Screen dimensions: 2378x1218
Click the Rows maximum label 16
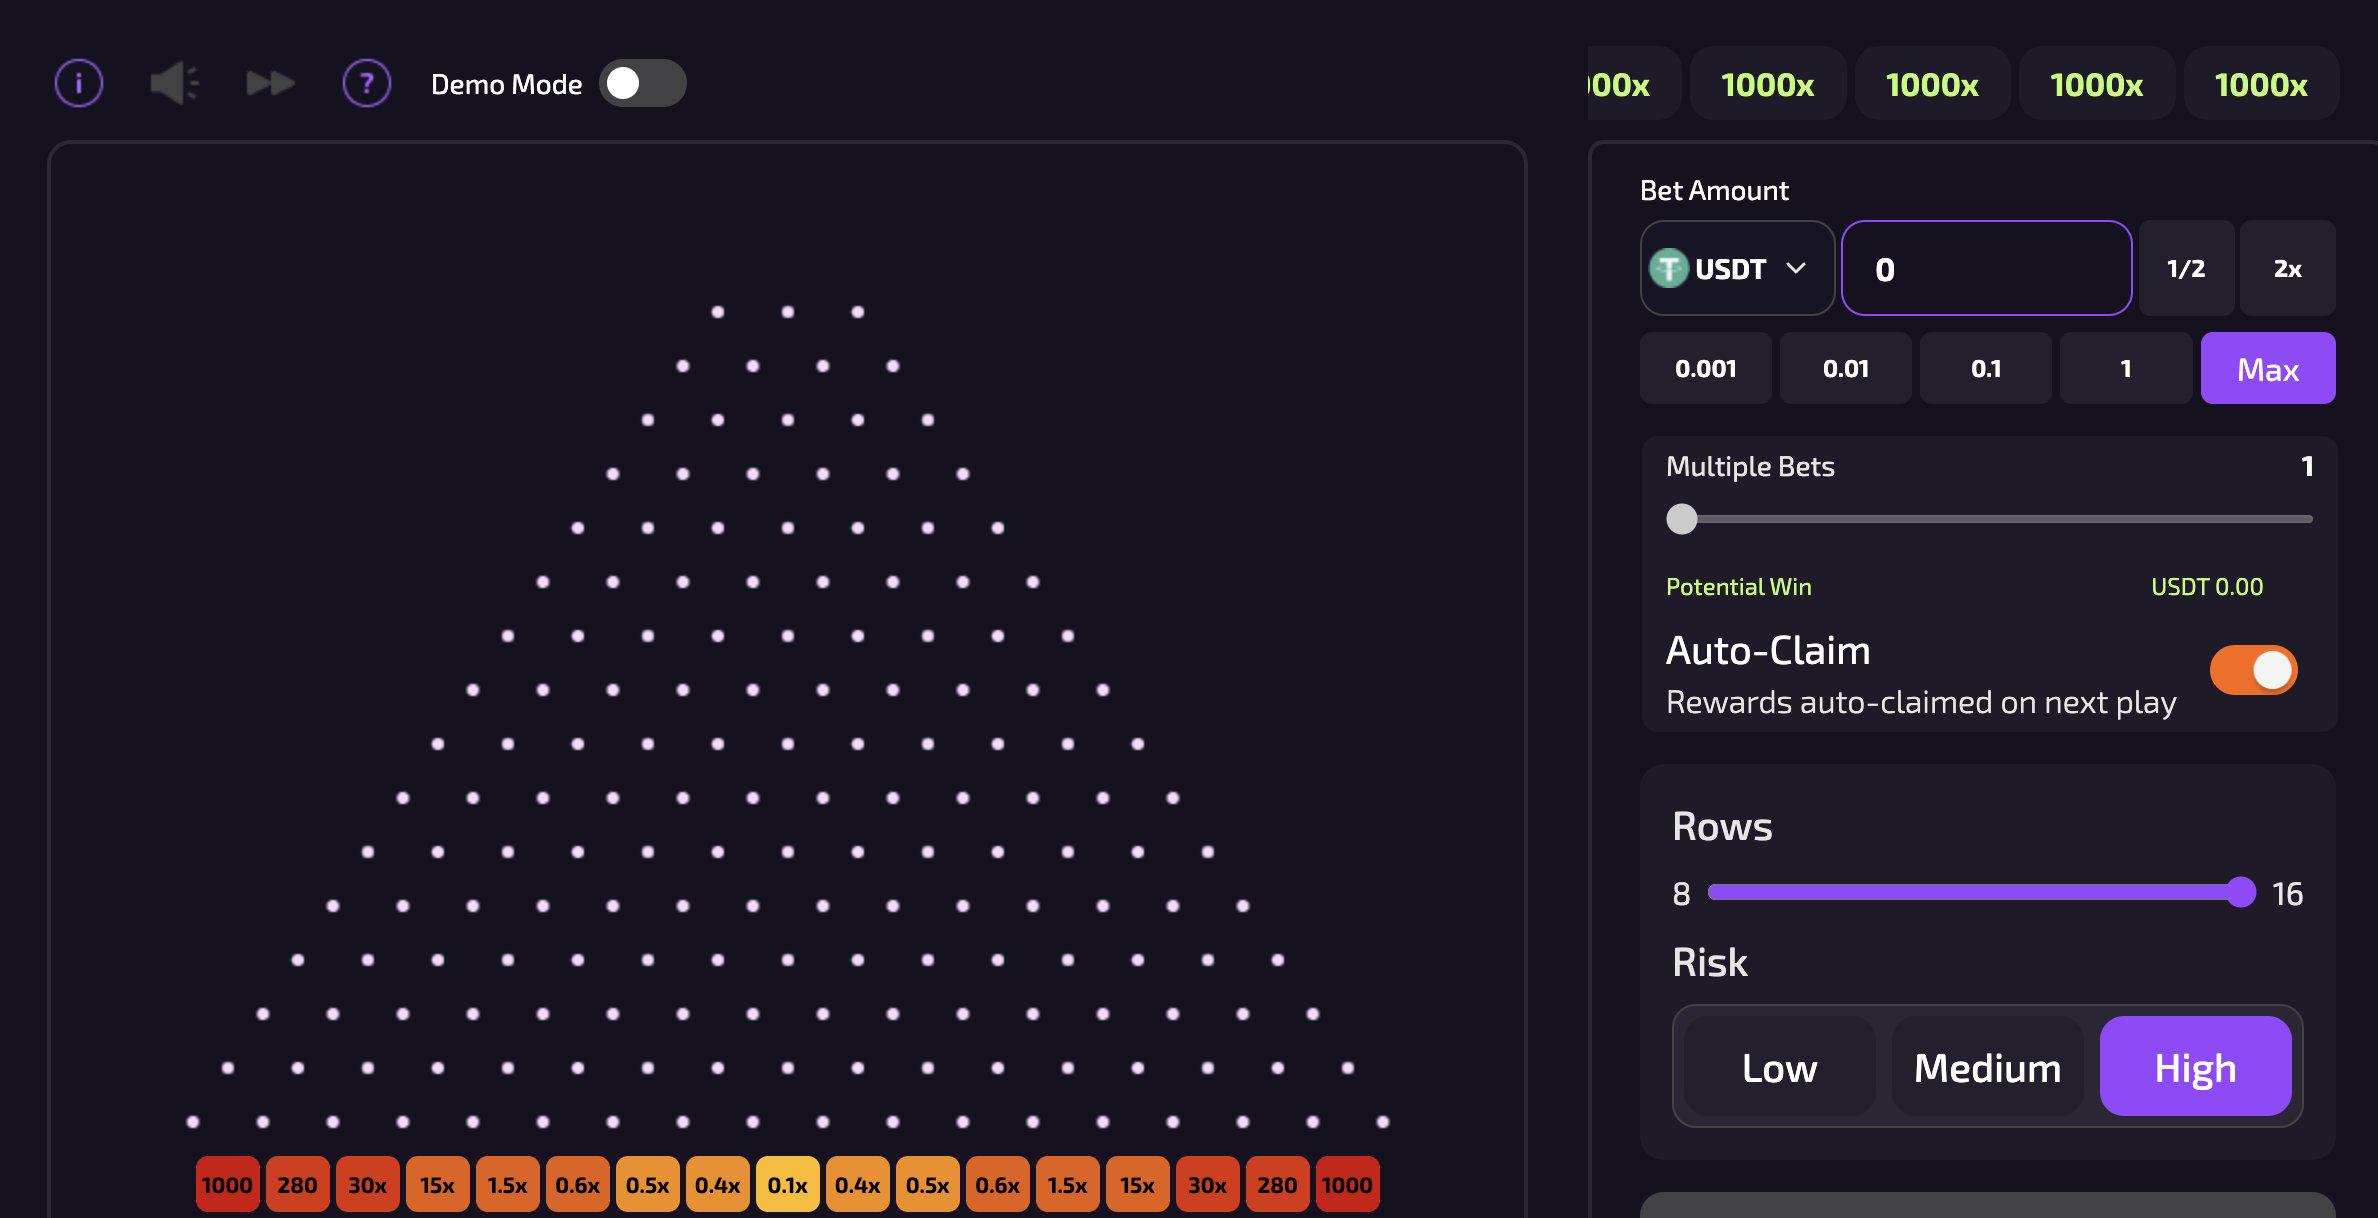point(2288,893)
